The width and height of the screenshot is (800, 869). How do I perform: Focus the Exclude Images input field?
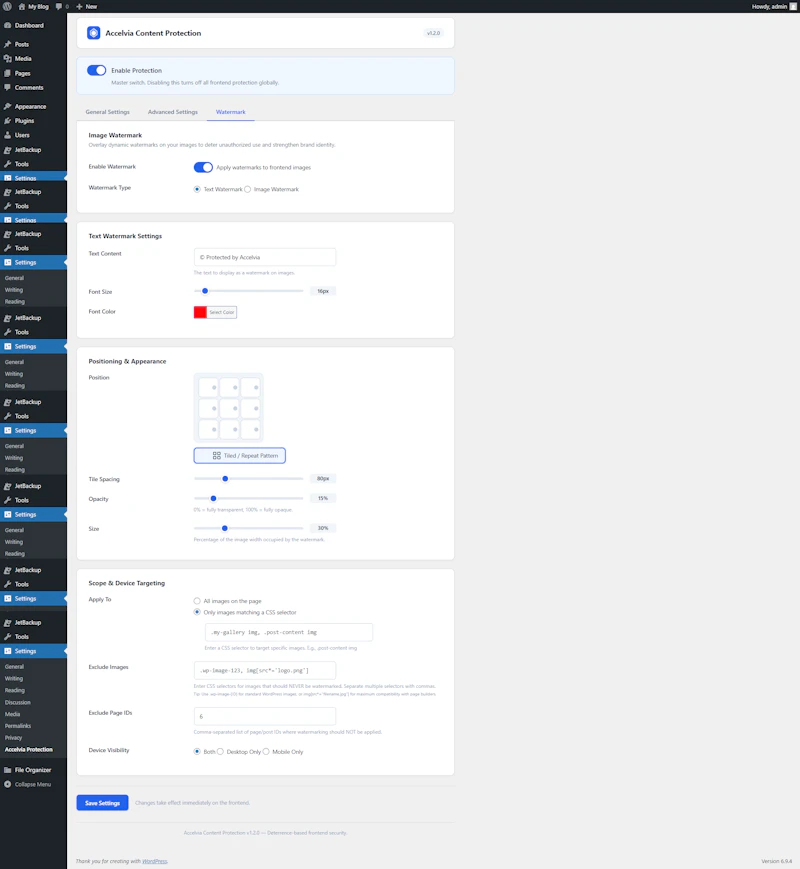point(264,670)
